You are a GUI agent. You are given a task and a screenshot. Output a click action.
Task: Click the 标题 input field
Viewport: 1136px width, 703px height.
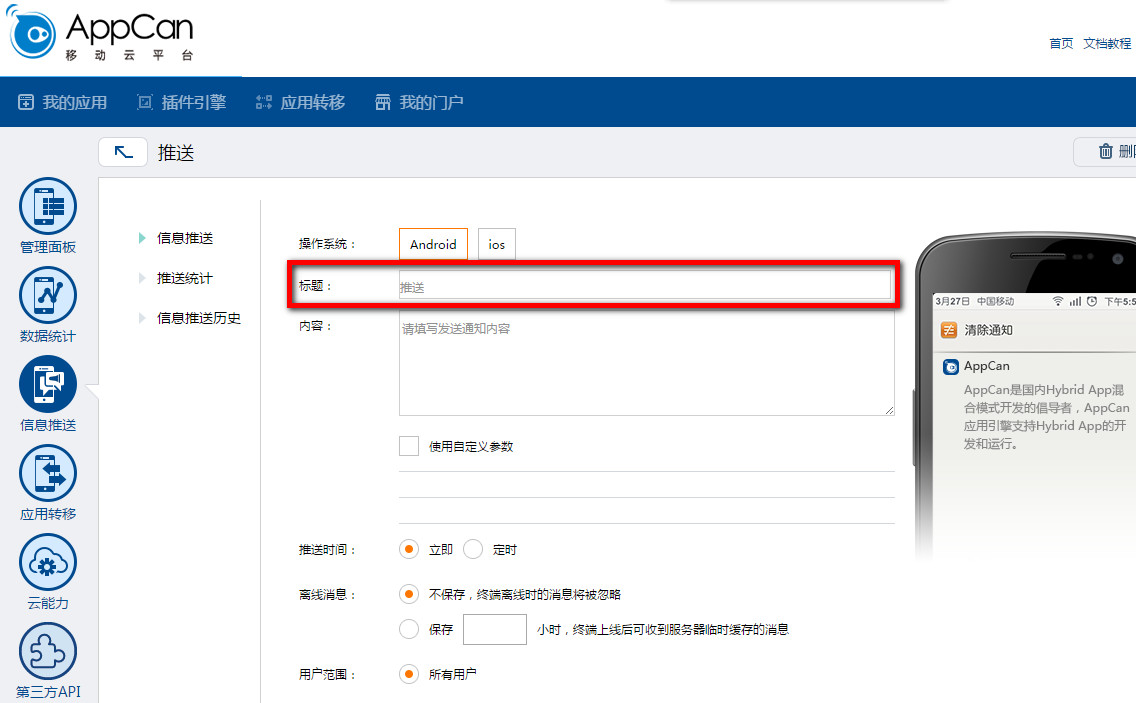click(645, 285)
